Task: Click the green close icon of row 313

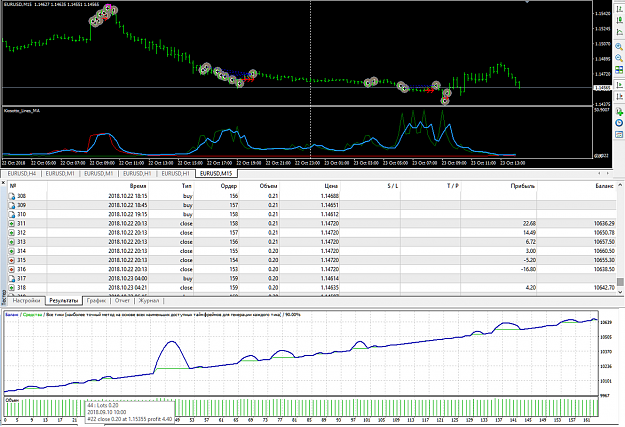Action: [x=12, y=242]
